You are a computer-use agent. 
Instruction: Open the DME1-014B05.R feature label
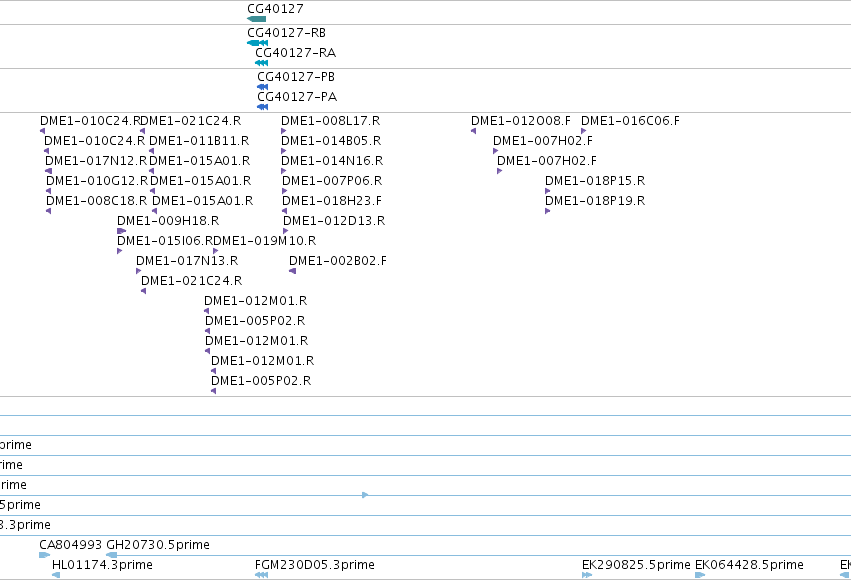coord(331,141)
